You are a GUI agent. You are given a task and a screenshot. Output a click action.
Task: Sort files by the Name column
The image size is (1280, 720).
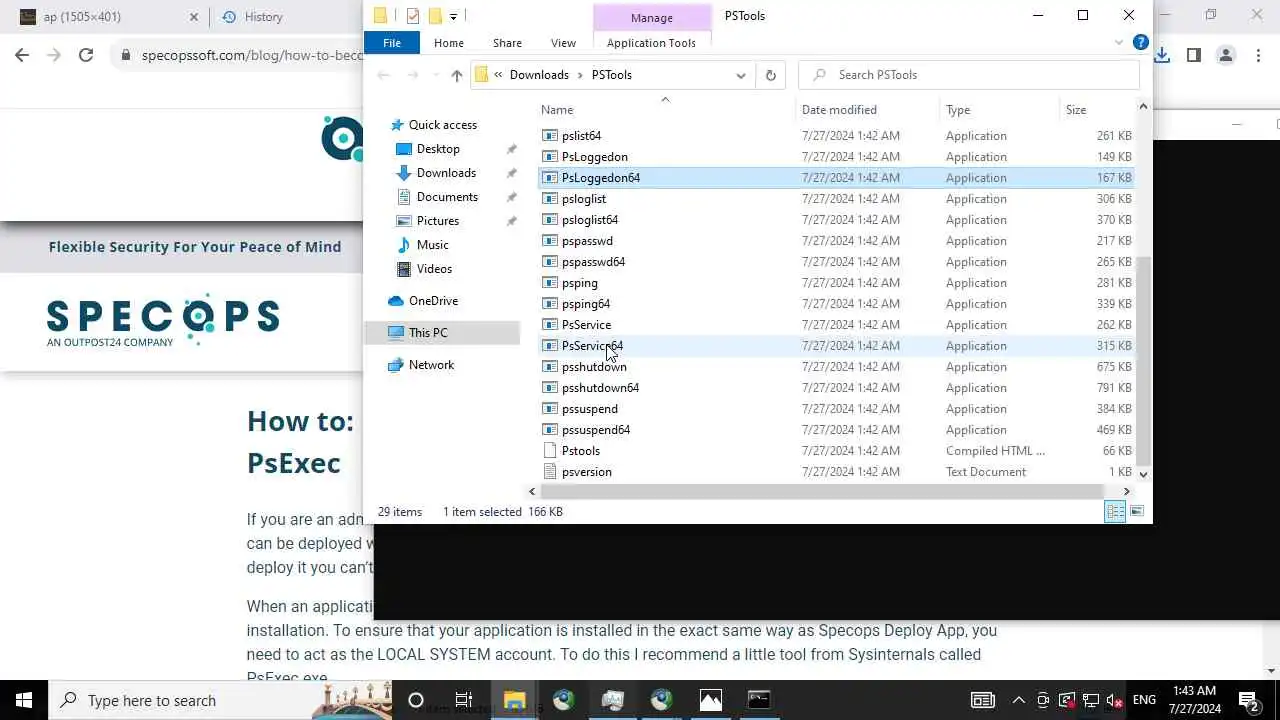[557, 110]
